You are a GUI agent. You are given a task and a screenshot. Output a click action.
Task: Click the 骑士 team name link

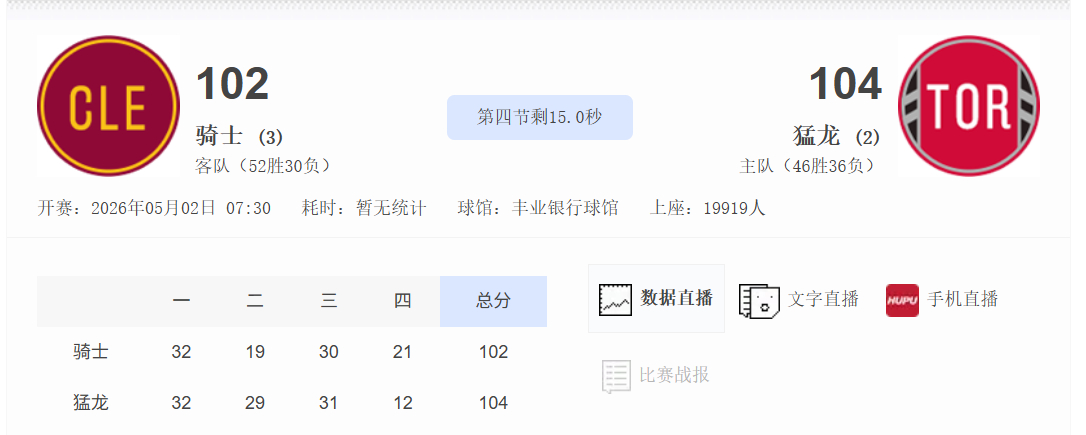point(219,136)
